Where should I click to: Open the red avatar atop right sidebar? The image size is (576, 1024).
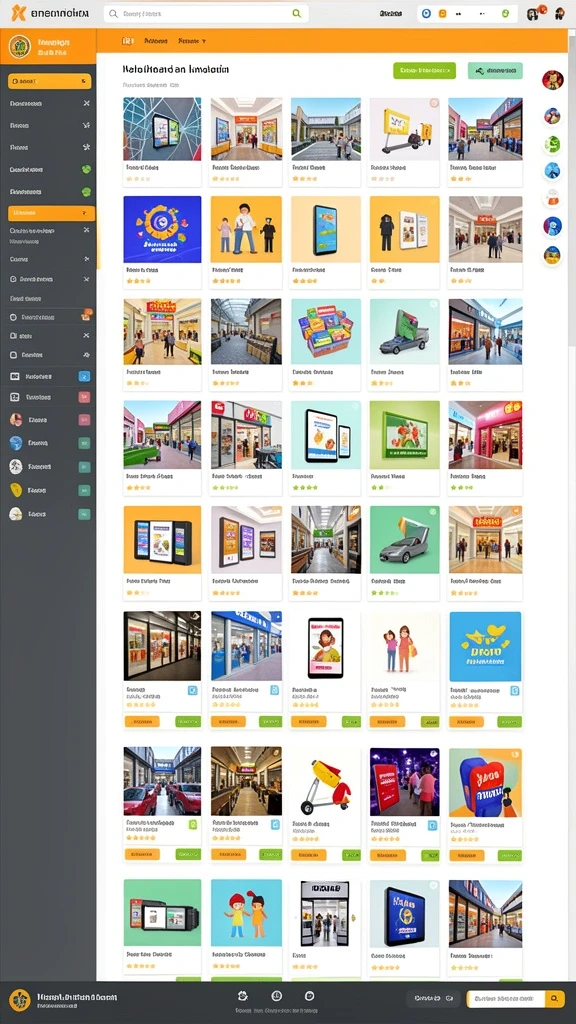click(x=552, y=80)
